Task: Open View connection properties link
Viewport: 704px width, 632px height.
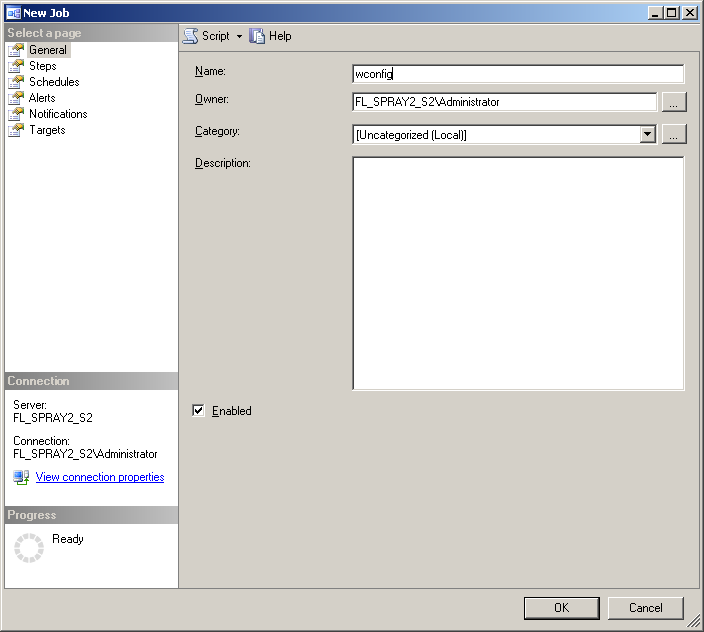Action: (100, 477)
